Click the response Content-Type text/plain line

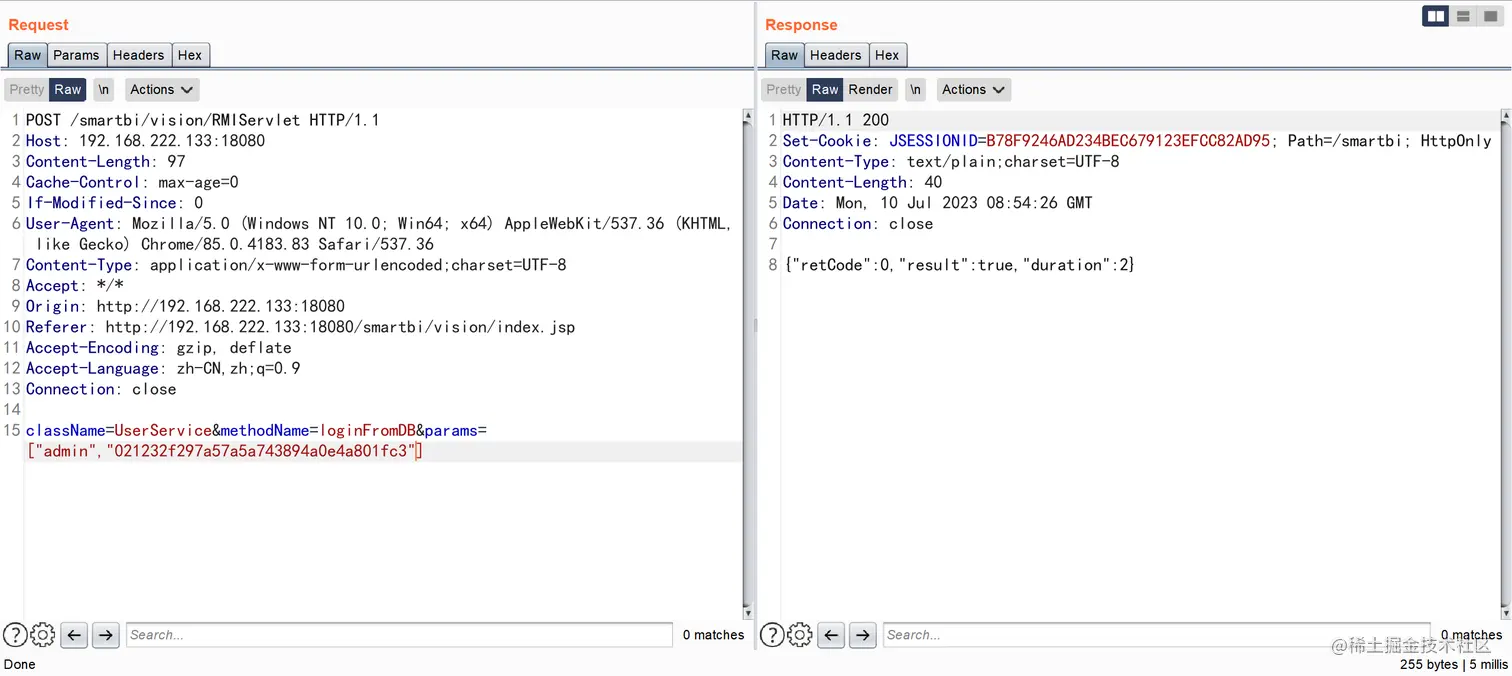pos(951,161)
